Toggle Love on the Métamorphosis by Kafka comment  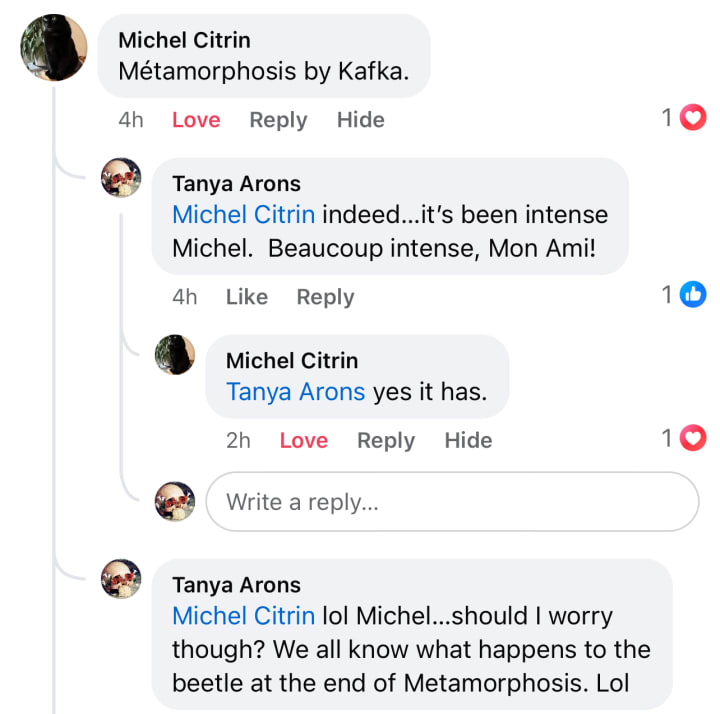(196, 120)
